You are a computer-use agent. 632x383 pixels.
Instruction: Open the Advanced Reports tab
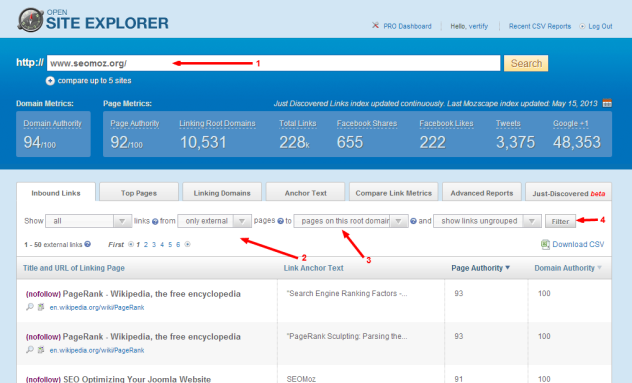pos(482,193)
